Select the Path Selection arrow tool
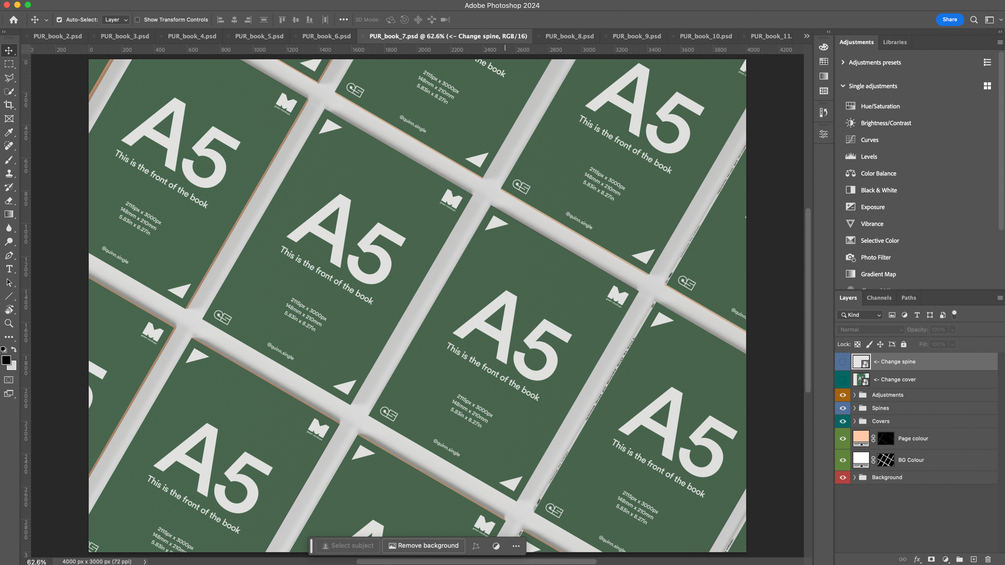Image resolution: width=1005 pixels, height=565 pixels. pyautogui.click(x=9, y=282)
